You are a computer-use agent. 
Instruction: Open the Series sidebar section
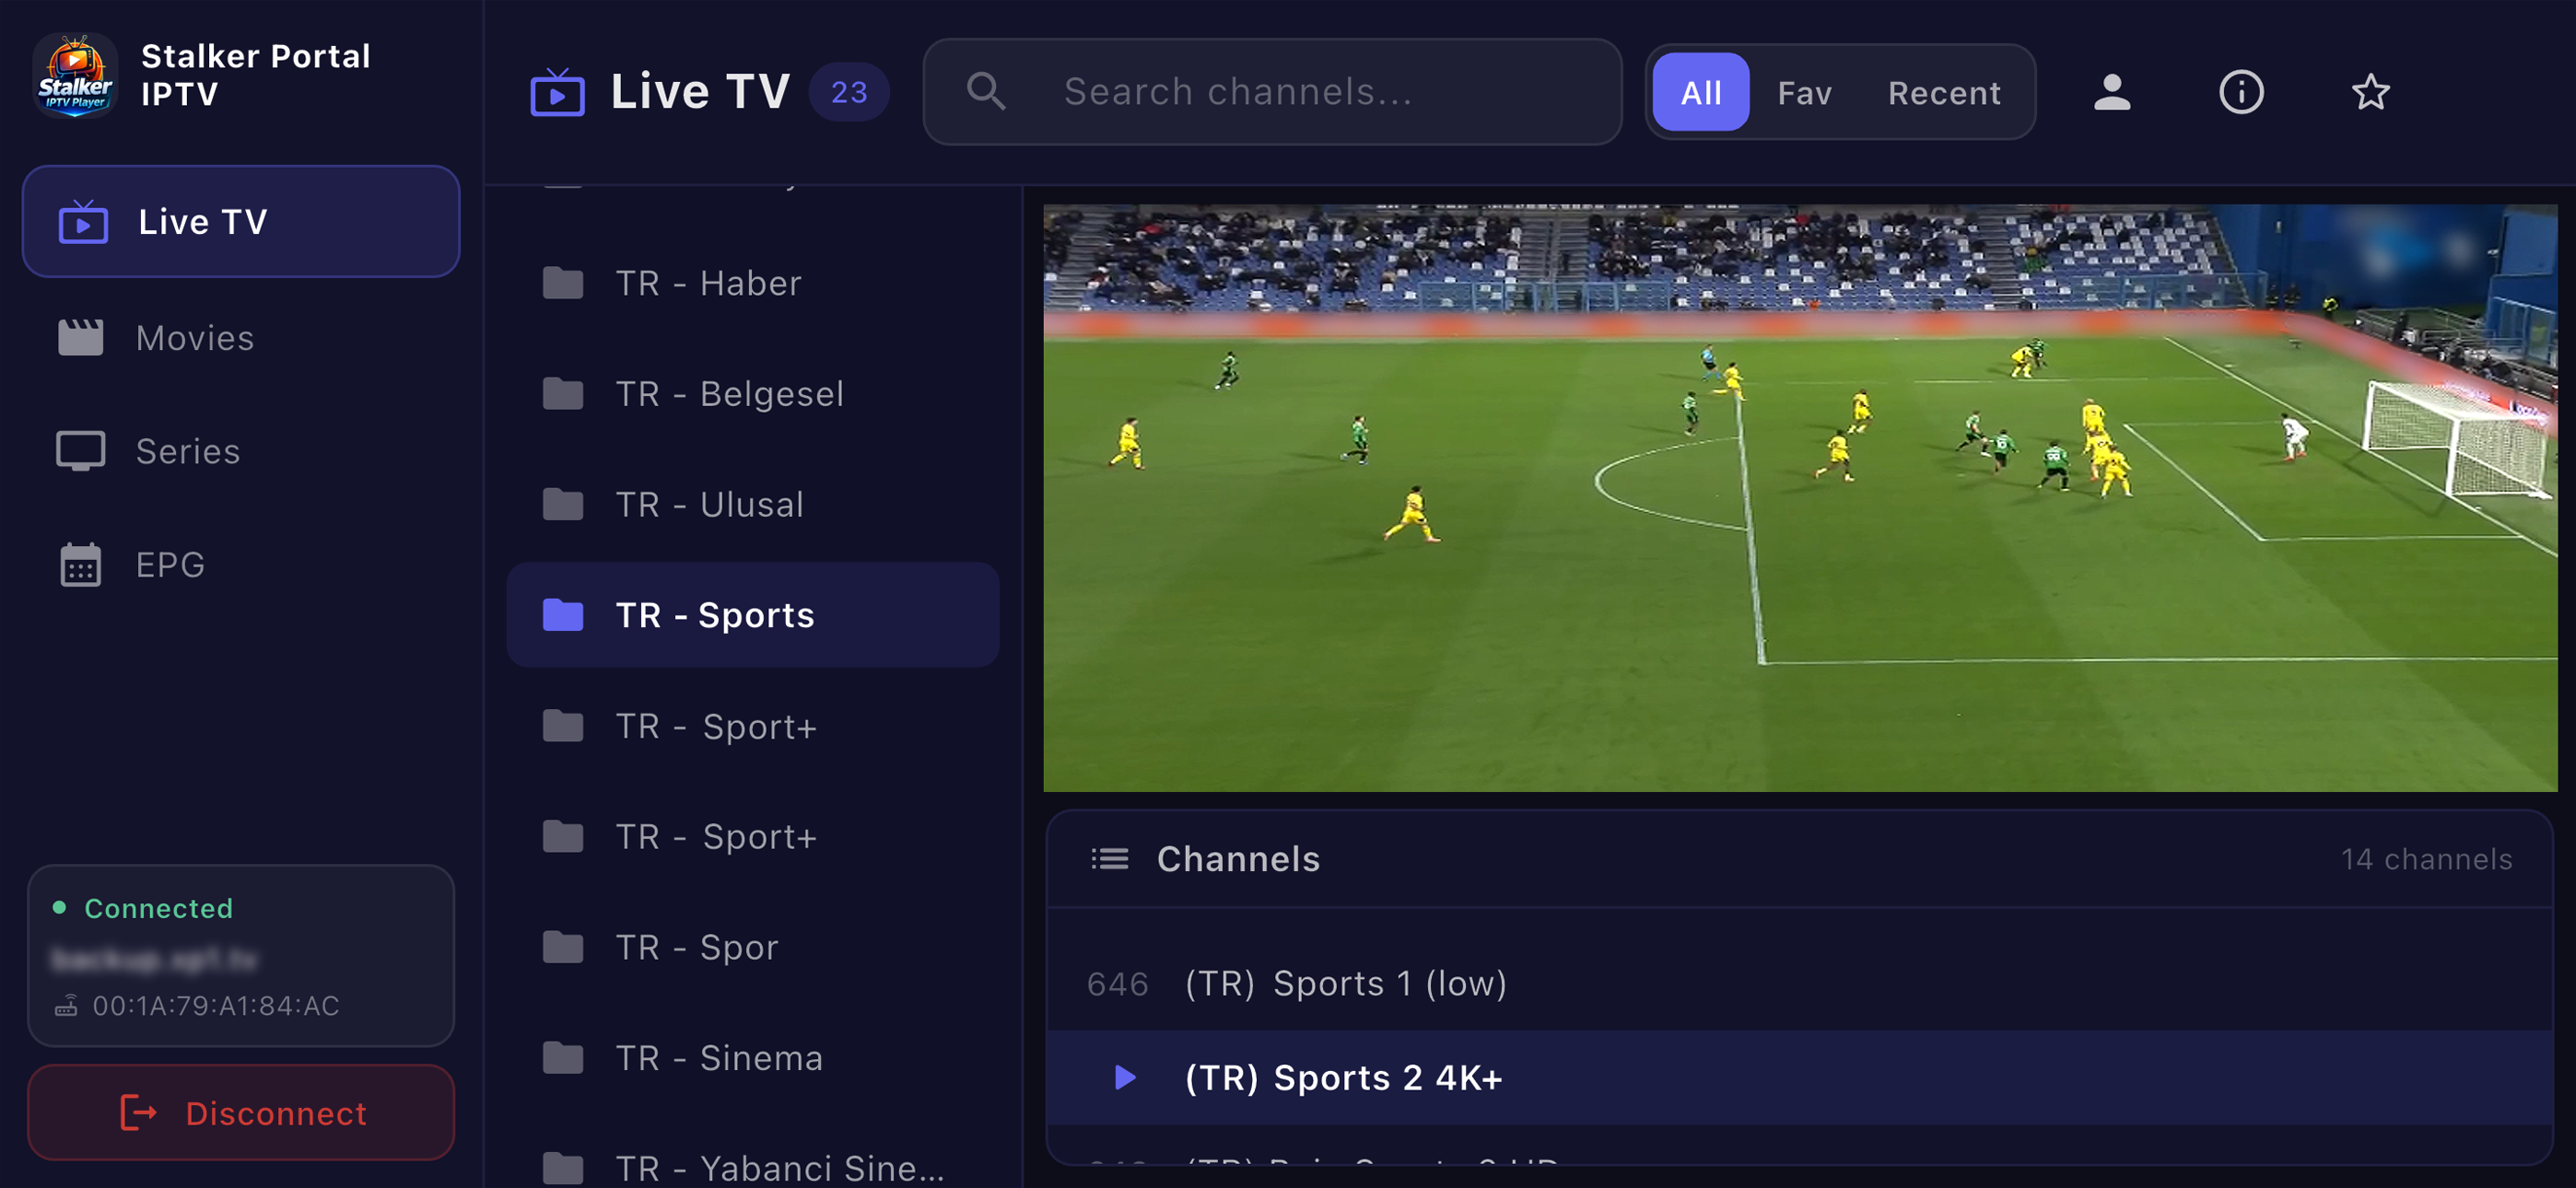[x=241, y=451]
